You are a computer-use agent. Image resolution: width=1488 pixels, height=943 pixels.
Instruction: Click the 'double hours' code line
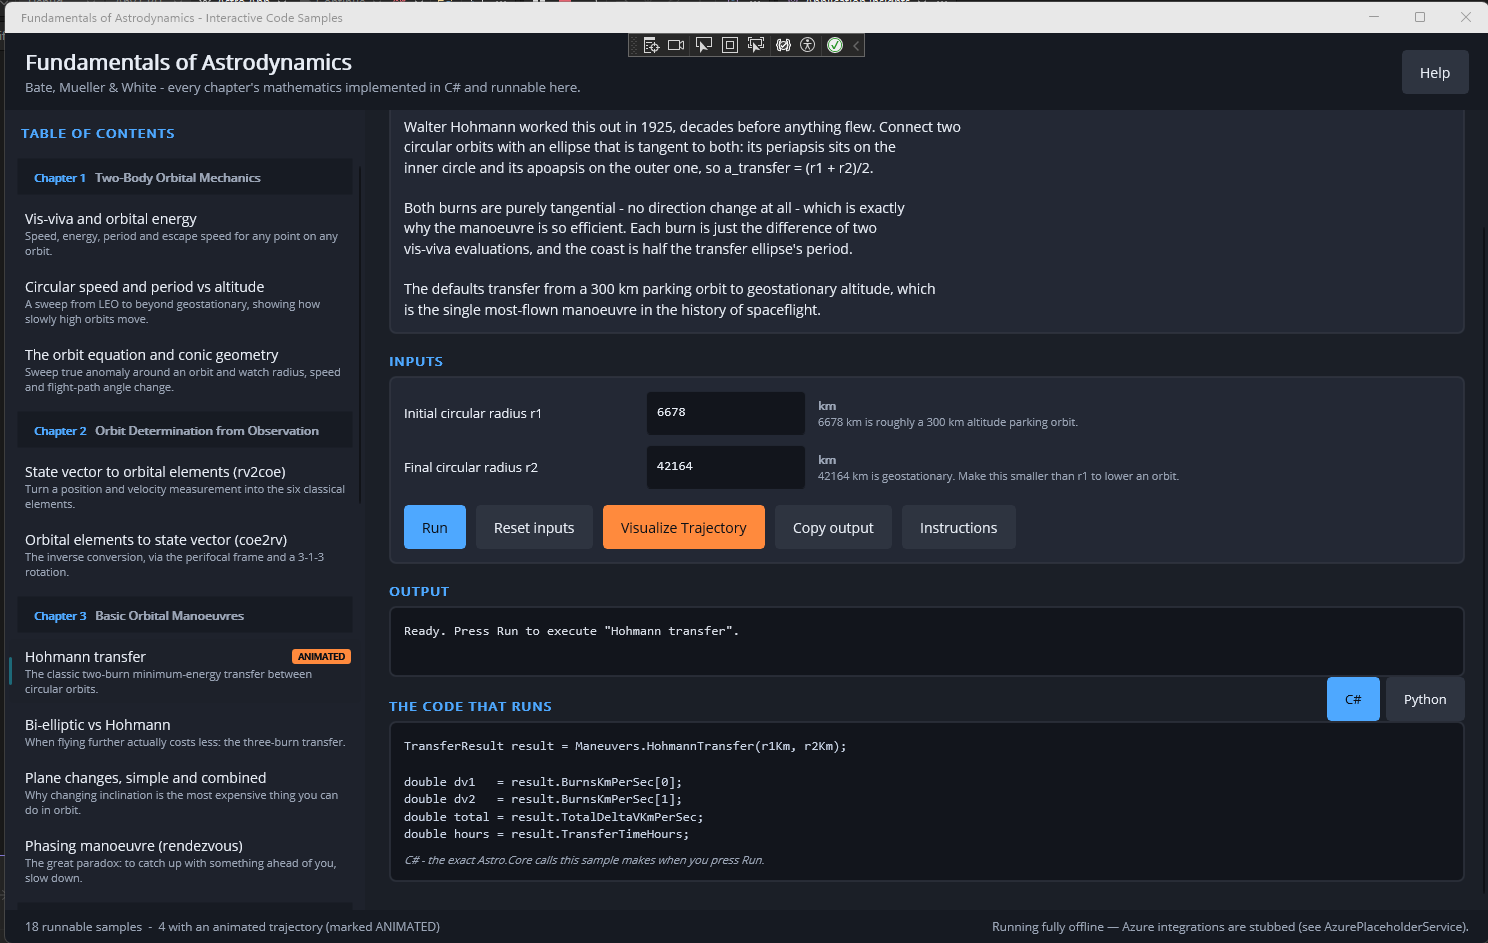coord(547,834)
